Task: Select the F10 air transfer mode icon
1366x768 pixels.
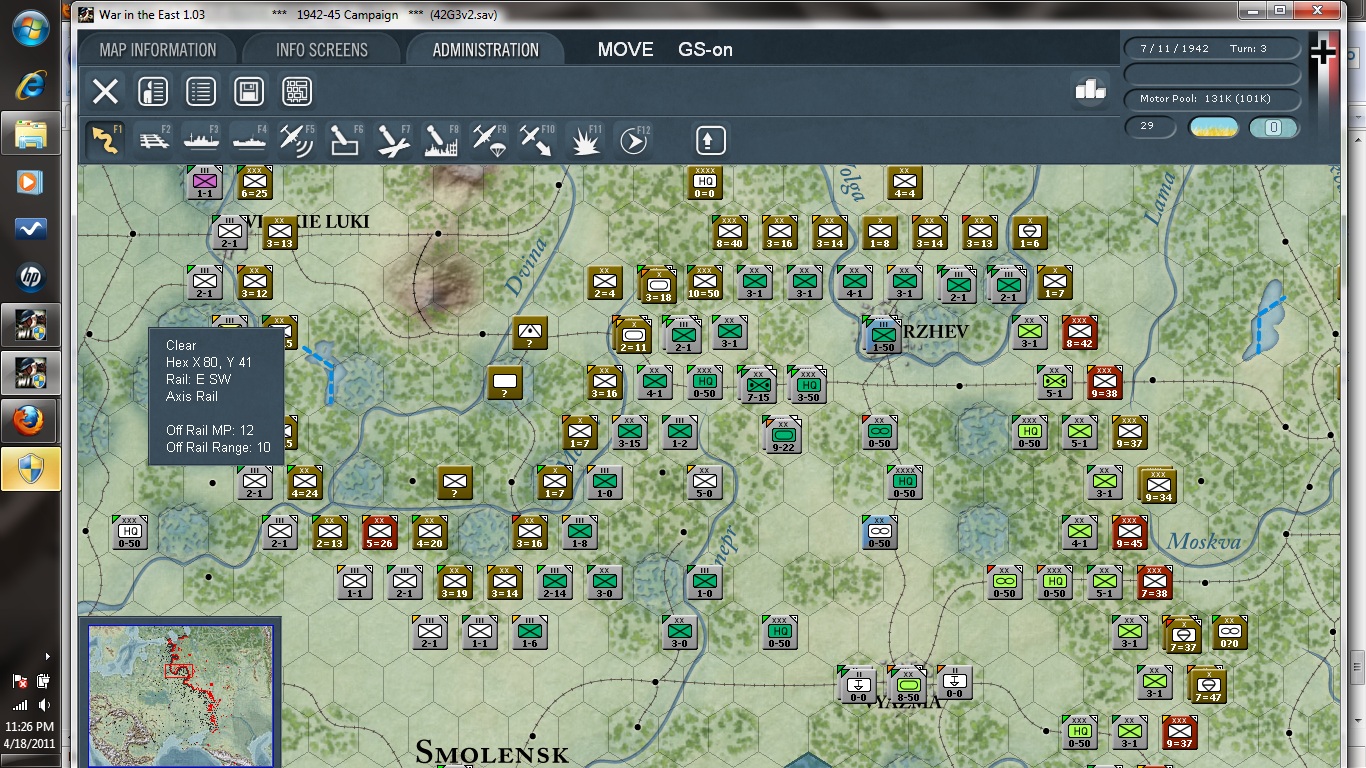Action: 537,140
